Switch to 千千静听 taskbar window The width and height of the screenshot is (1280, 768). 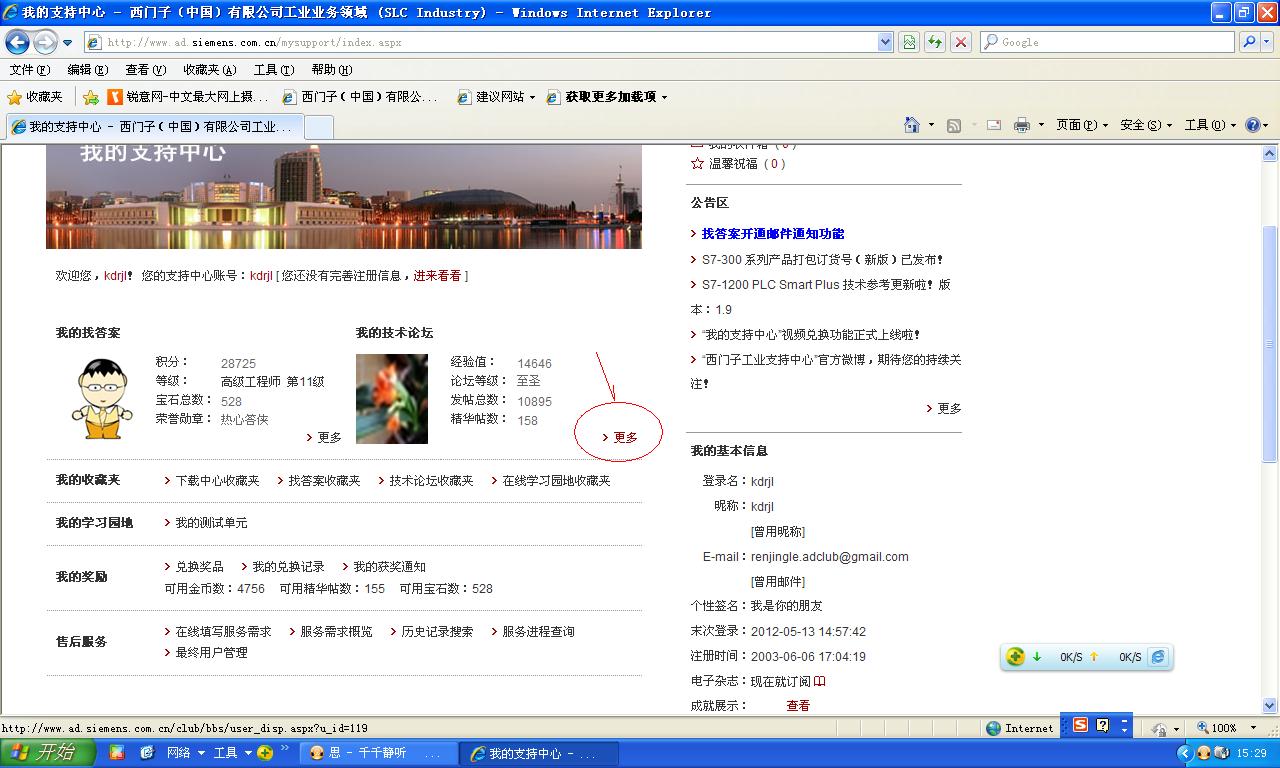(x=377, y=753)
